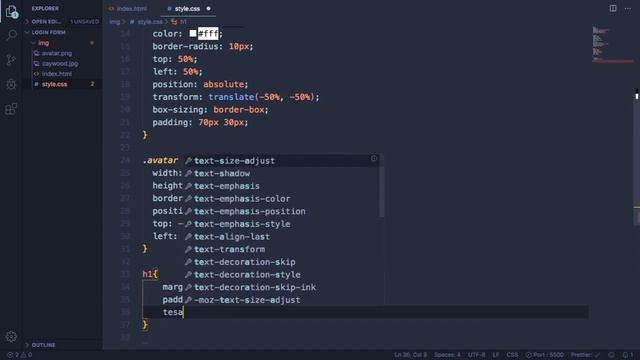Click the 'border-box' value text

click(x=239, y=110)
